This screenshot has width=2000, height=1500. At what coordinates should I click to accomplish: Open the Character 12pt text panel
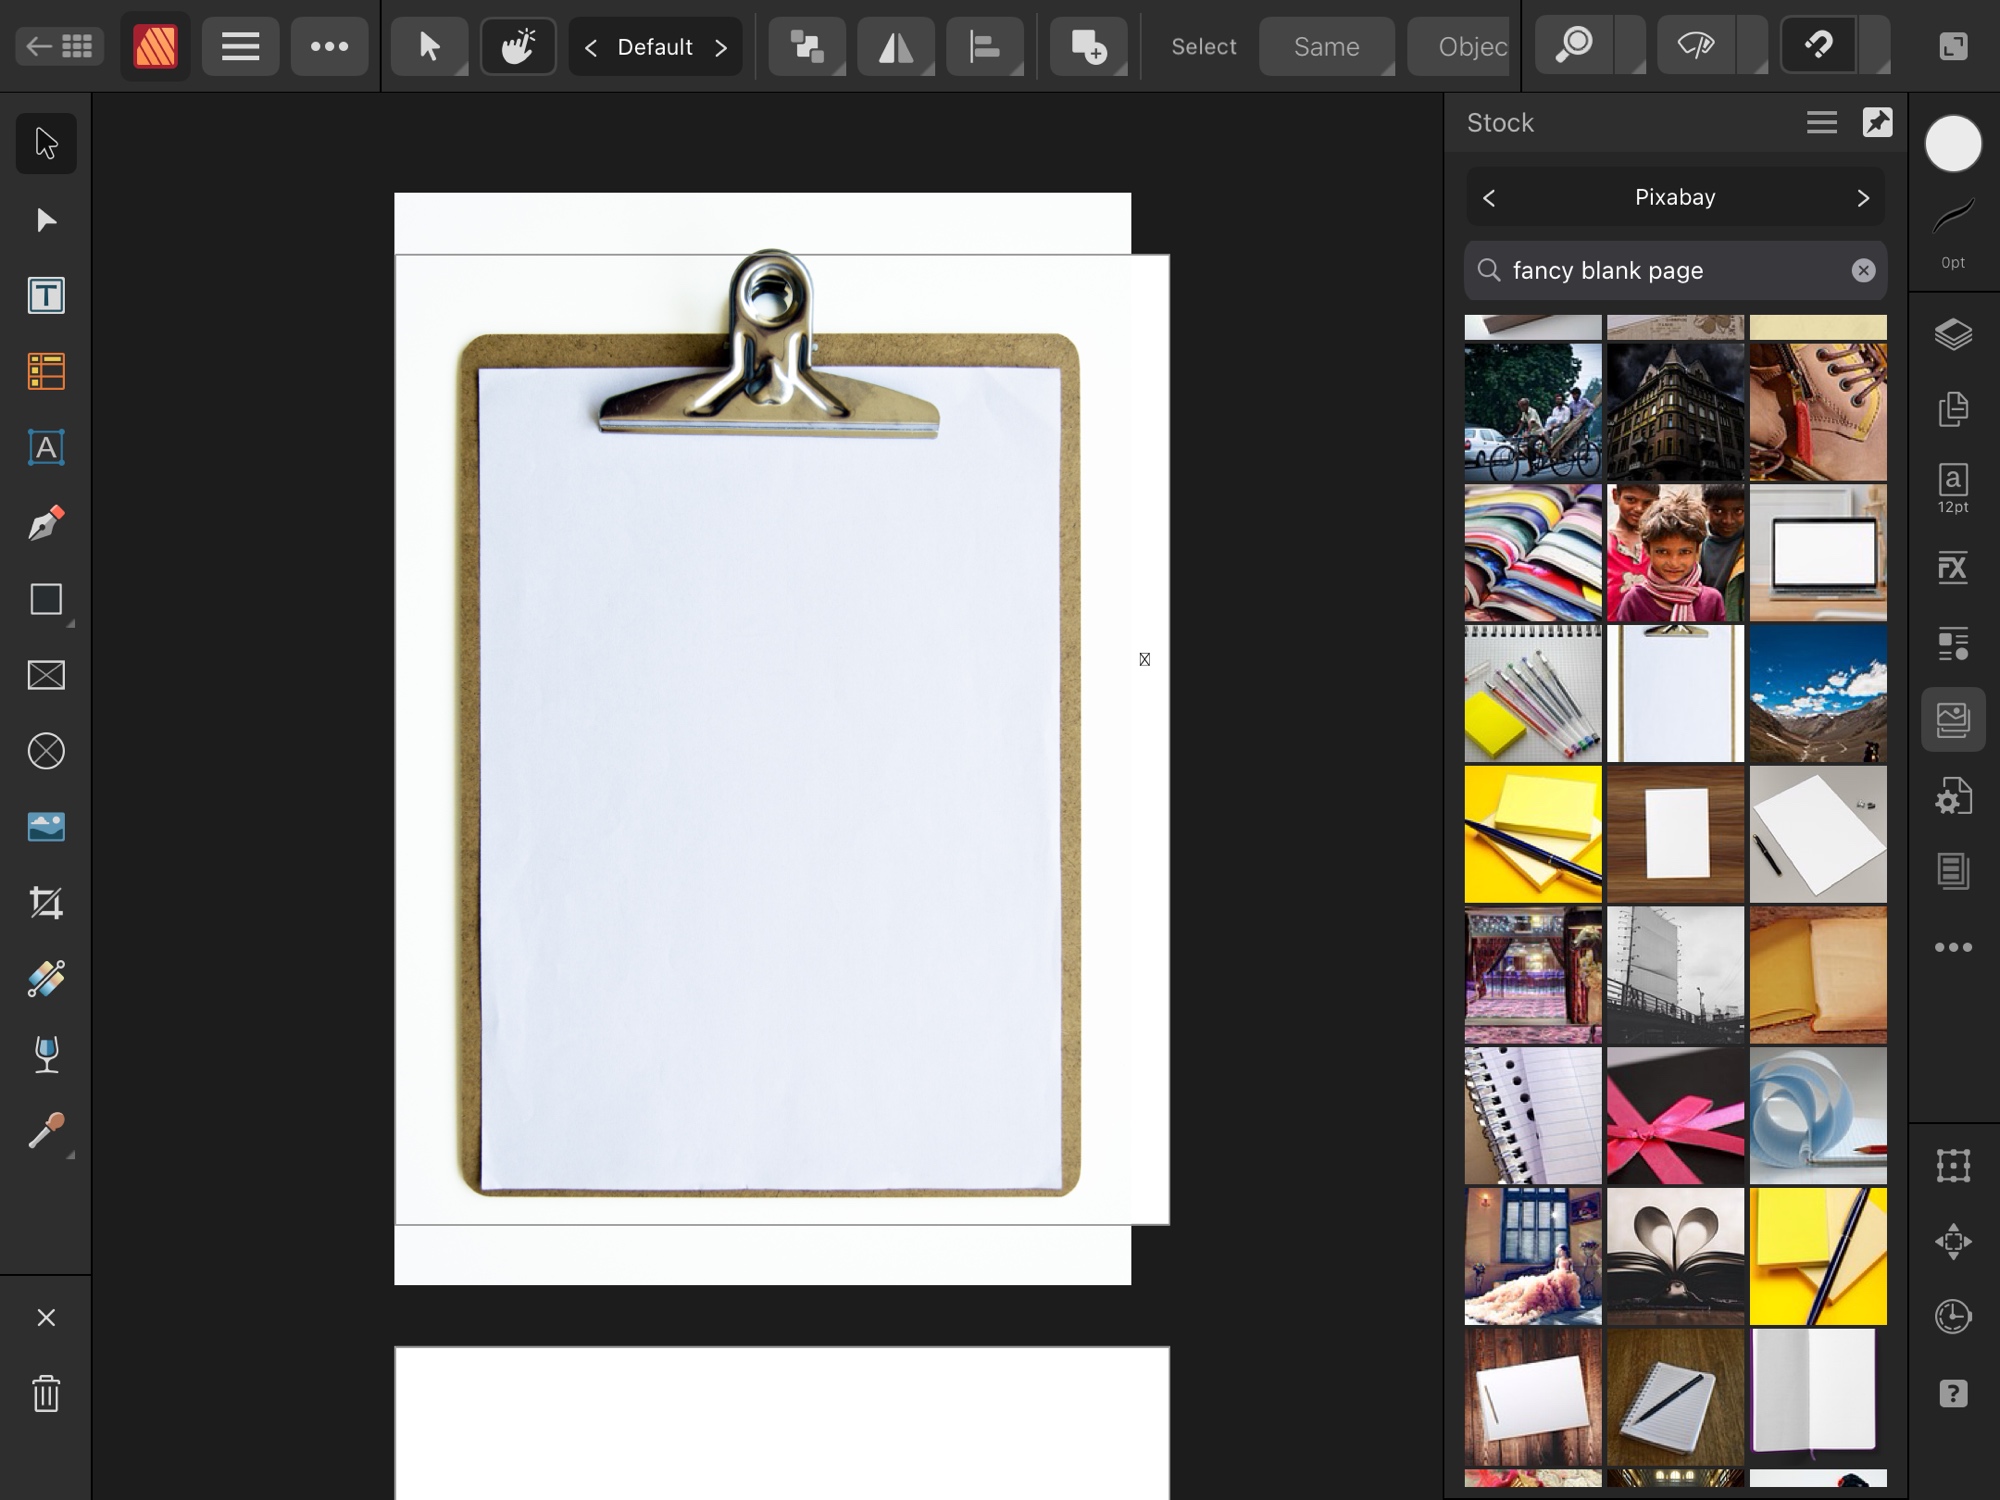1953,489
